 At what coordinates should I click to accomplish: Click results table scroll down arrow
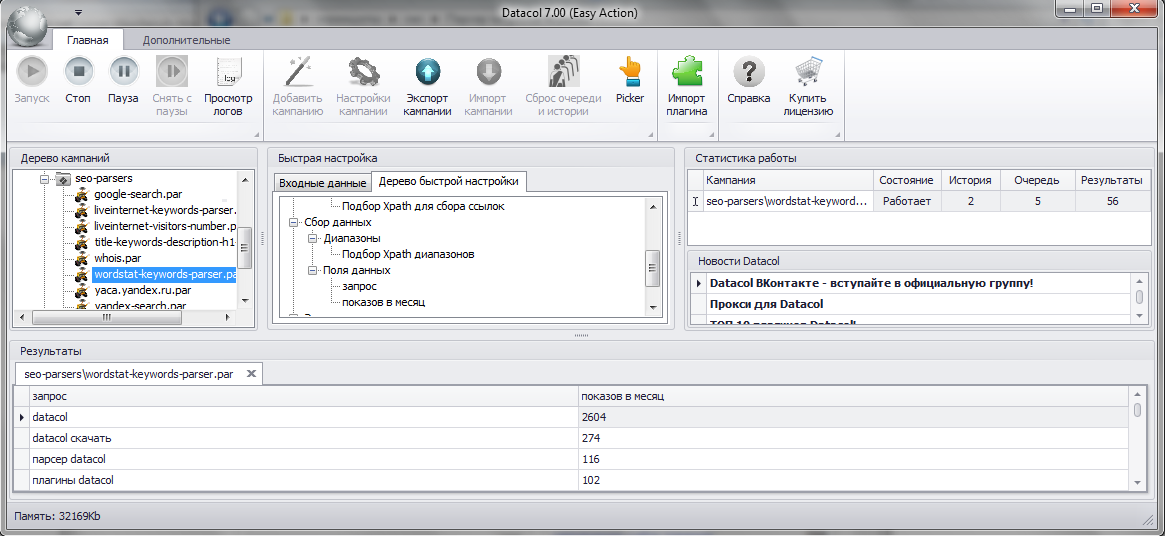click(1138, 482)
